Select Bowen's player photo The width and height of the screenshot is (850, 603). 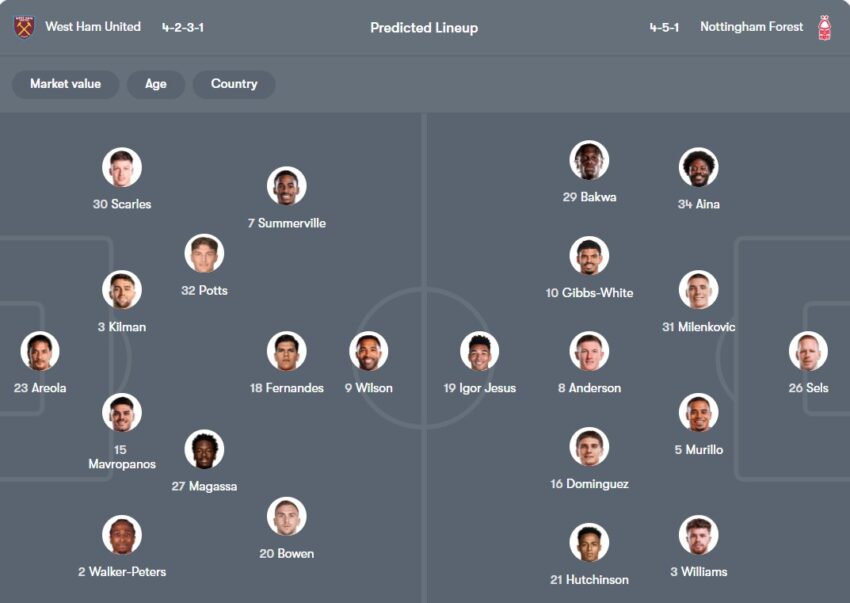[287, 517]
